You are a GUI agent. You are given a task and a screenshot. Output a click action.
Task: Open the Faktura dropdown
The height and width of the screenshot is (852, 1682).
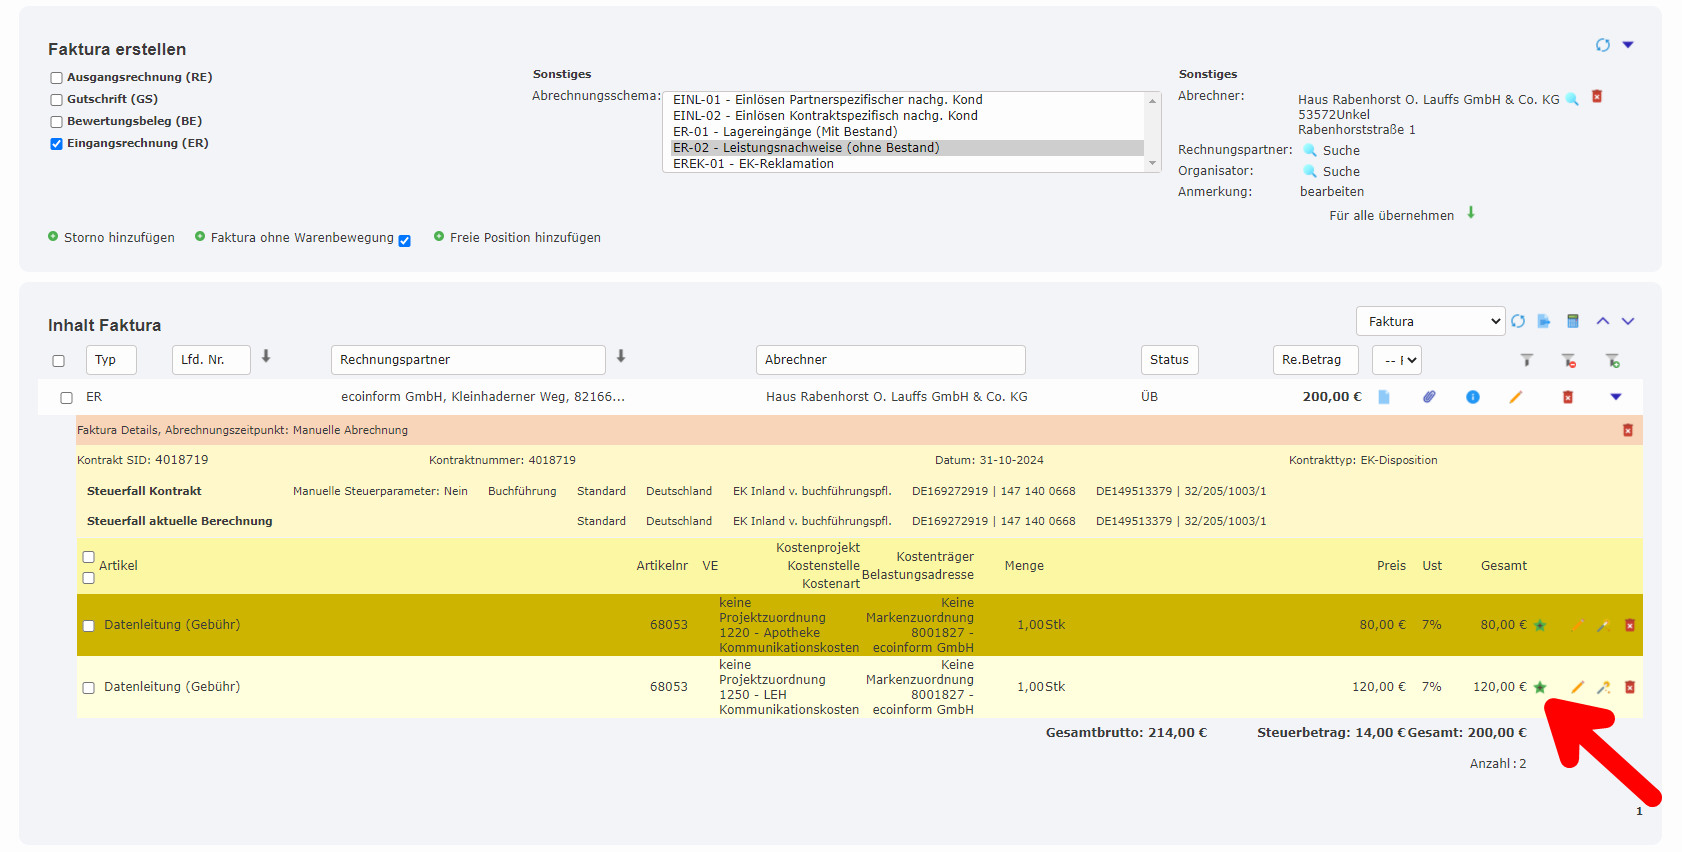pyautogui.click(x=1430, y=321)
